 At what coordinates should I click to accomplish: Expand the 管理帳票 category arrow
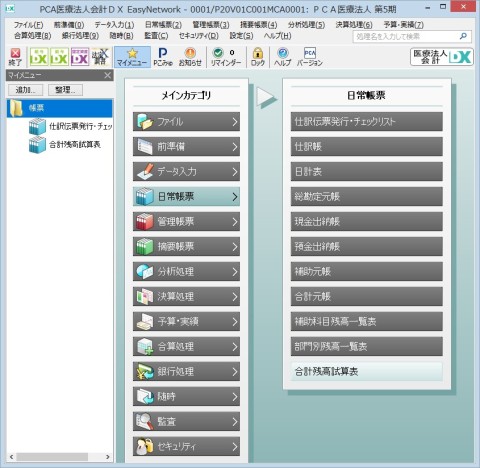click(x=235, y=222)
